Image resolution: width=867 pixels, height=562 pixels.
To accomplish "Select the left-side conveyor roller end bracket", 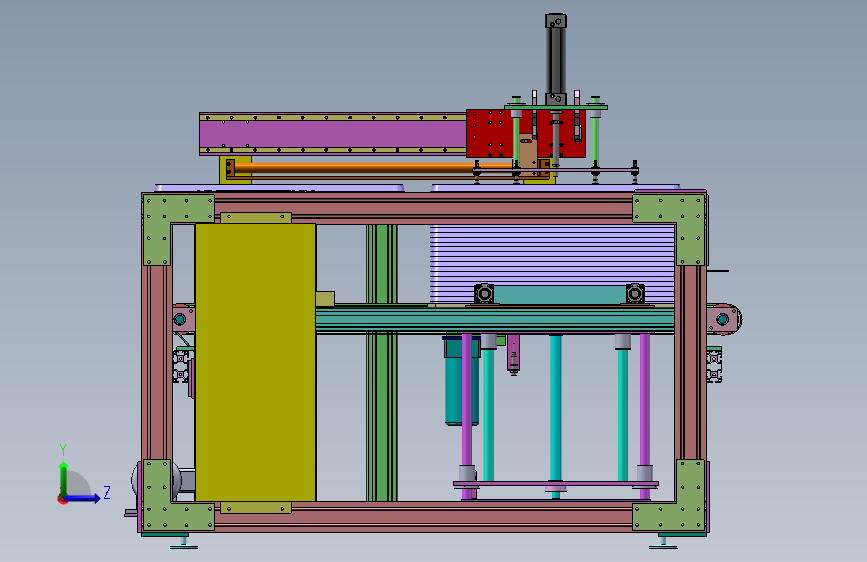I will tap(183, 319).
